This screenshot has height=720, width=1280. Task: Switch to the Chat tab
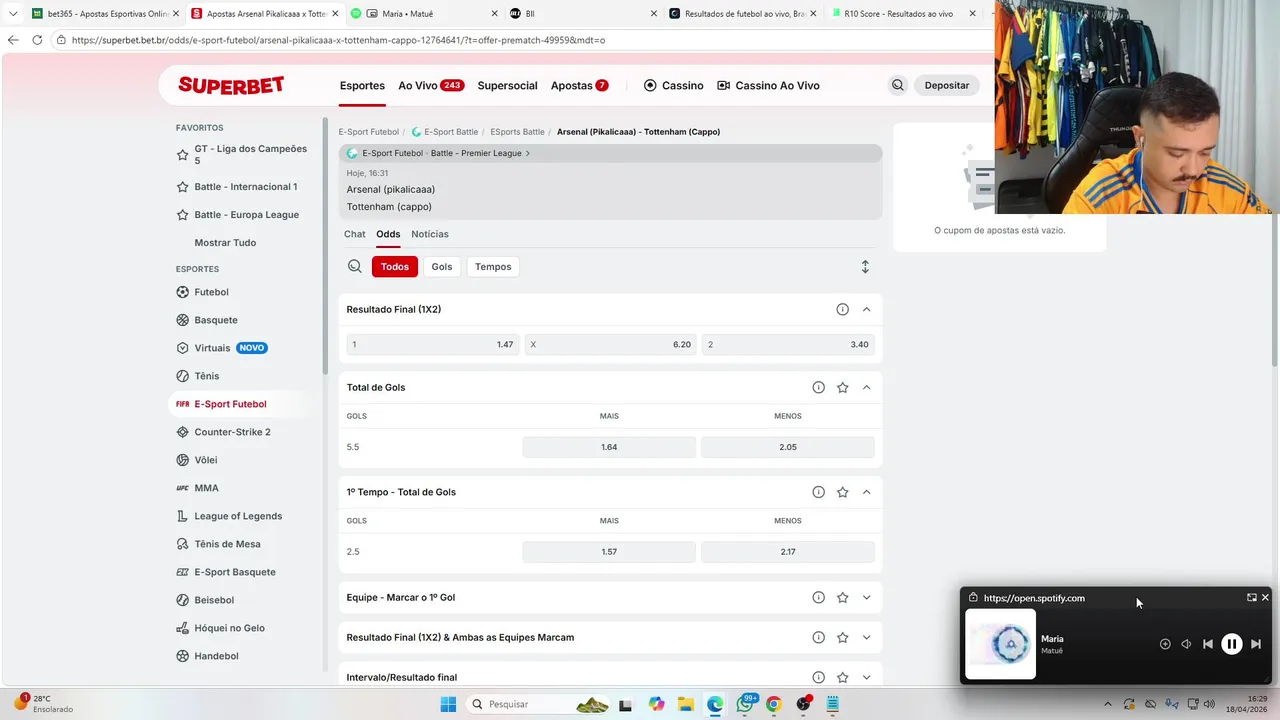tap(355, 234)
